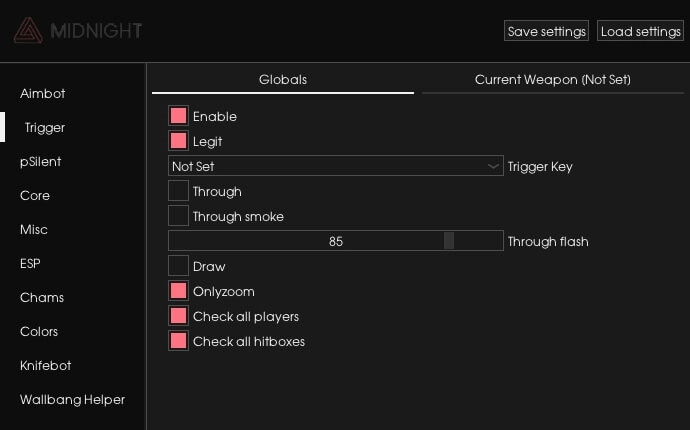
Task: Select Knifebot from the sidebar
Action: 45,365
